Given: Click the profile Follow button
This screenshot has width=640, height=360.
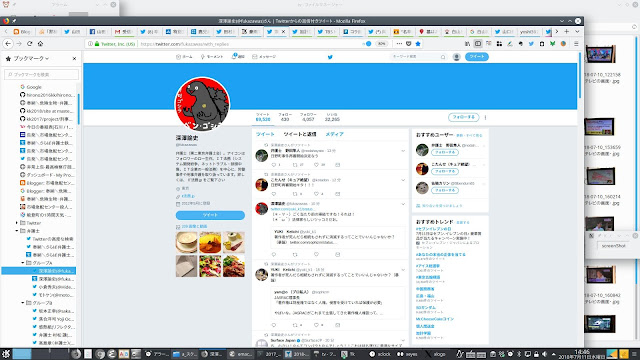Looking at the screenshot, I should (463, 117).
